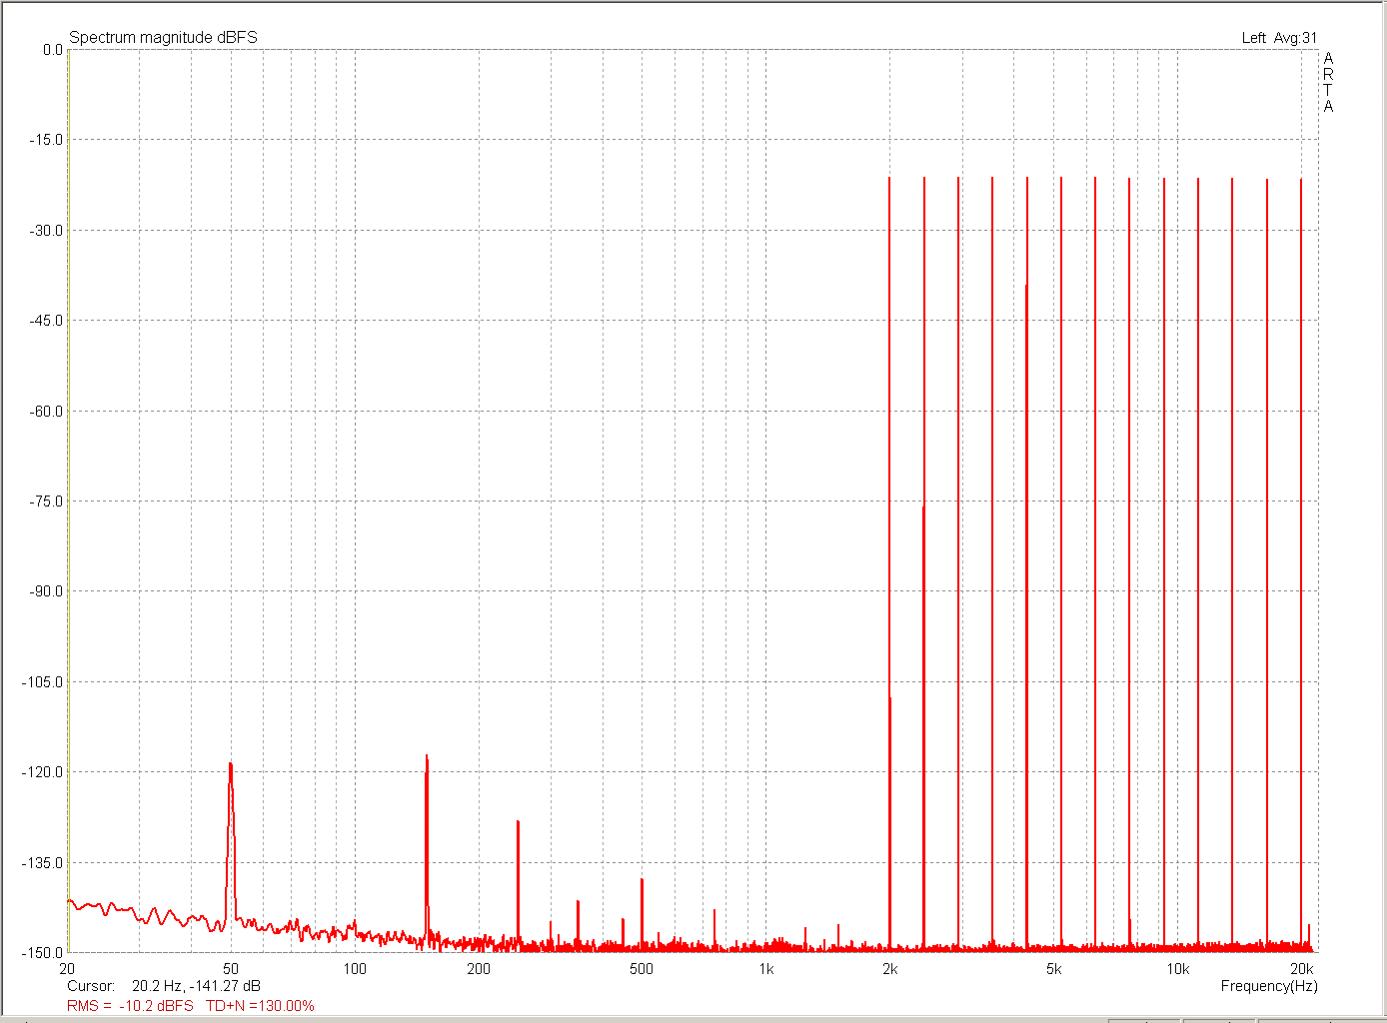Screen dimensions: 1387x1023
Task: Click the 'Cursor:' label below the chart
Action: 91,986
